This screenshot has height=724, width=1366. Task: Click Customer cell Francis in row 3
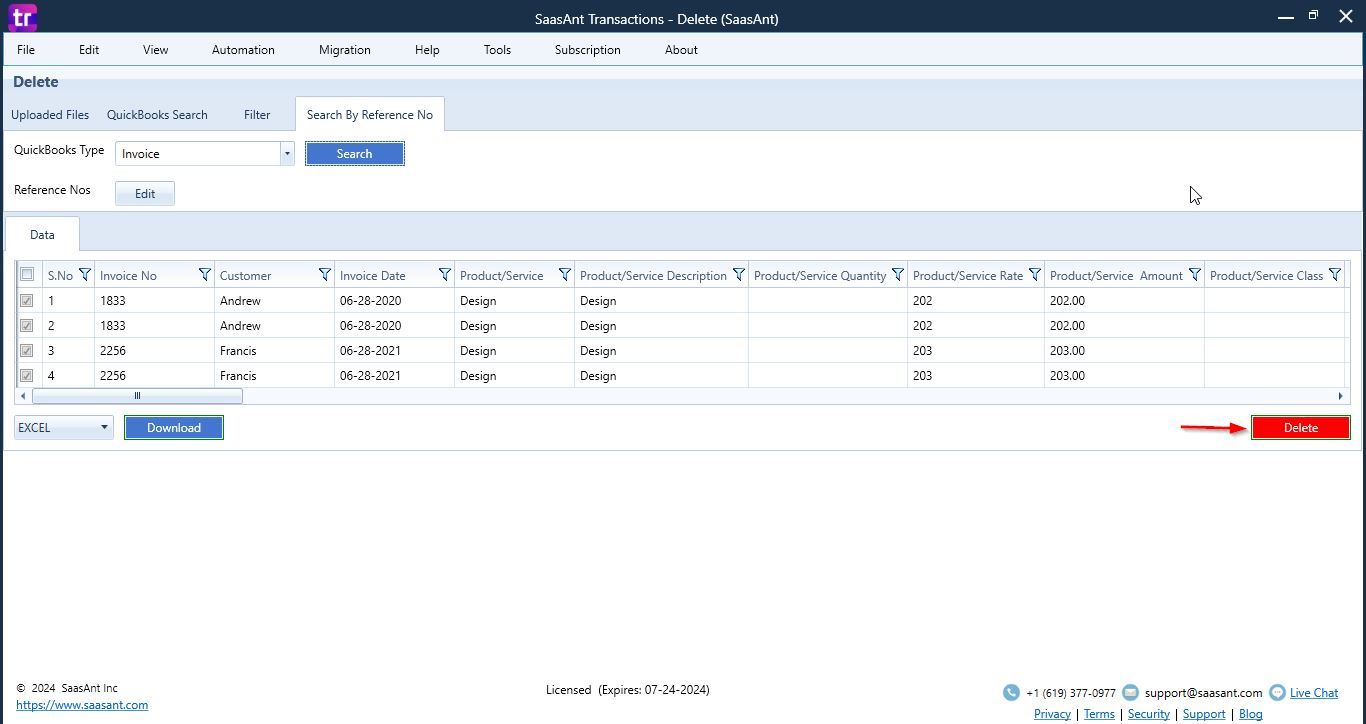pyautogui.click(x=275, y=350)
